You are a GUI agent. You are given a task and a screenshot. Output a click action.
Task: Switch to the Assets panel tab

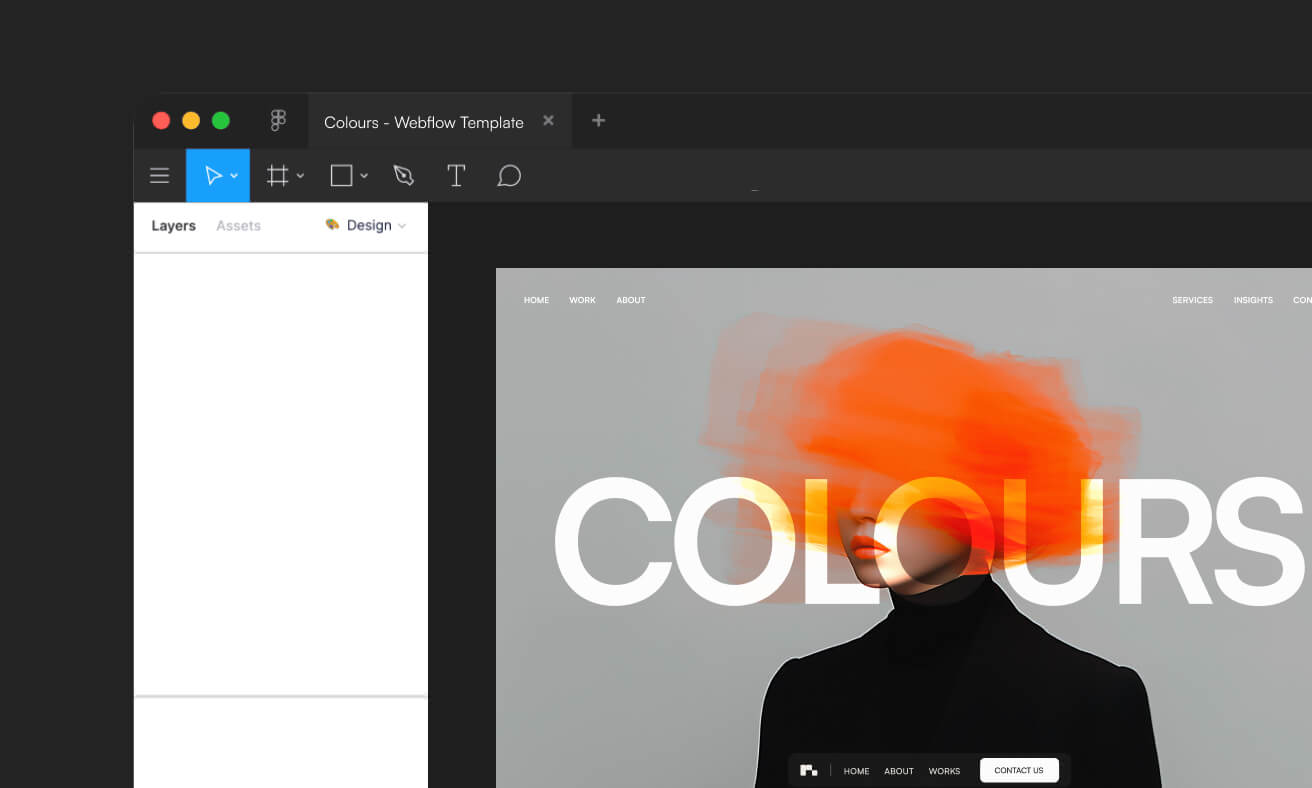click(238, 226)
